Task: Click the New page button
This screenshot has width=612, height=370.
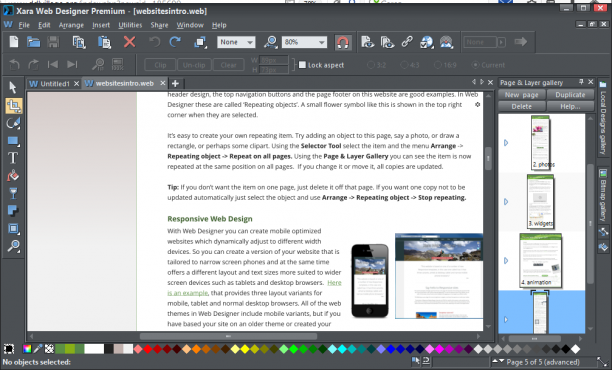Action: [521, 95]
